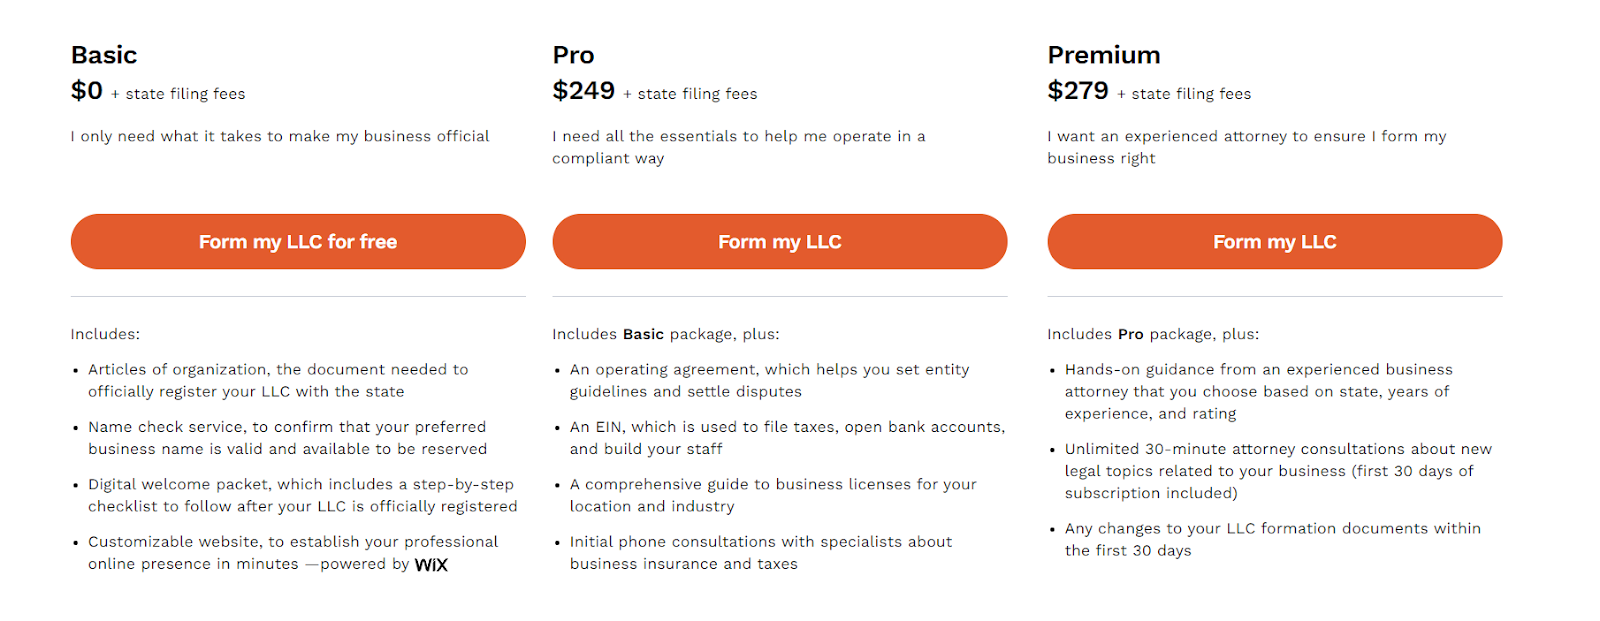Viewport: 1600px width, 621px height.
Task: Click the 'Customizable website' bullet item
Action: coord(293,553)
